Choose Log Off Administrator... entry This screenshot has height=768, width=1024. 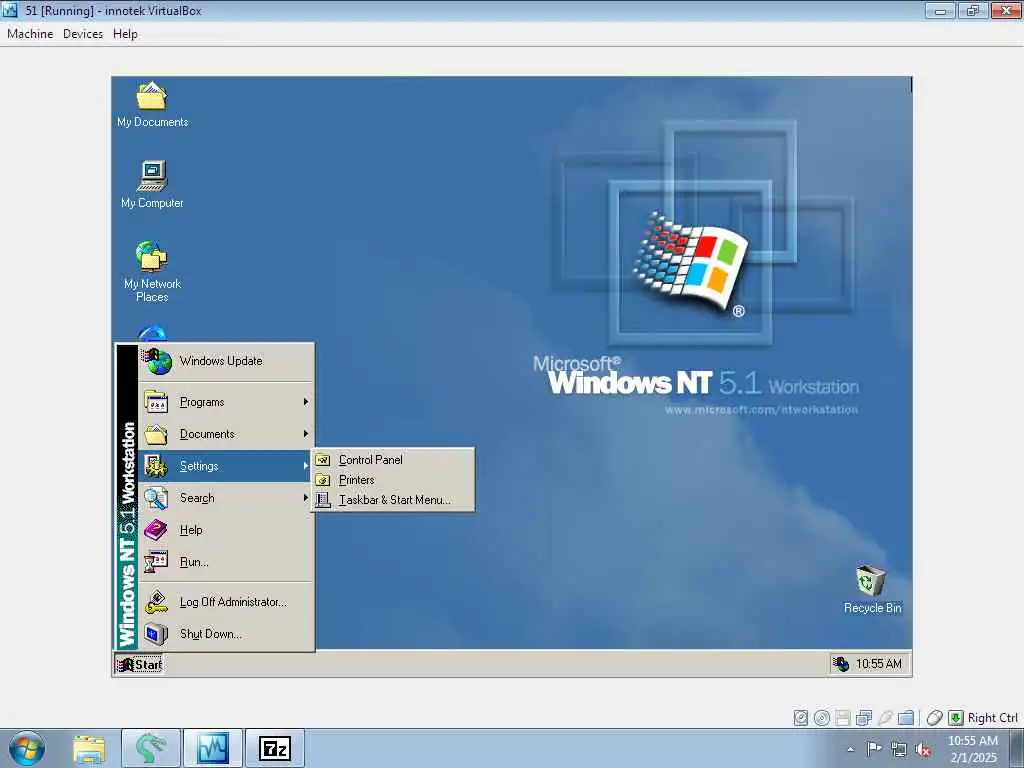click(x=226, y=601)
